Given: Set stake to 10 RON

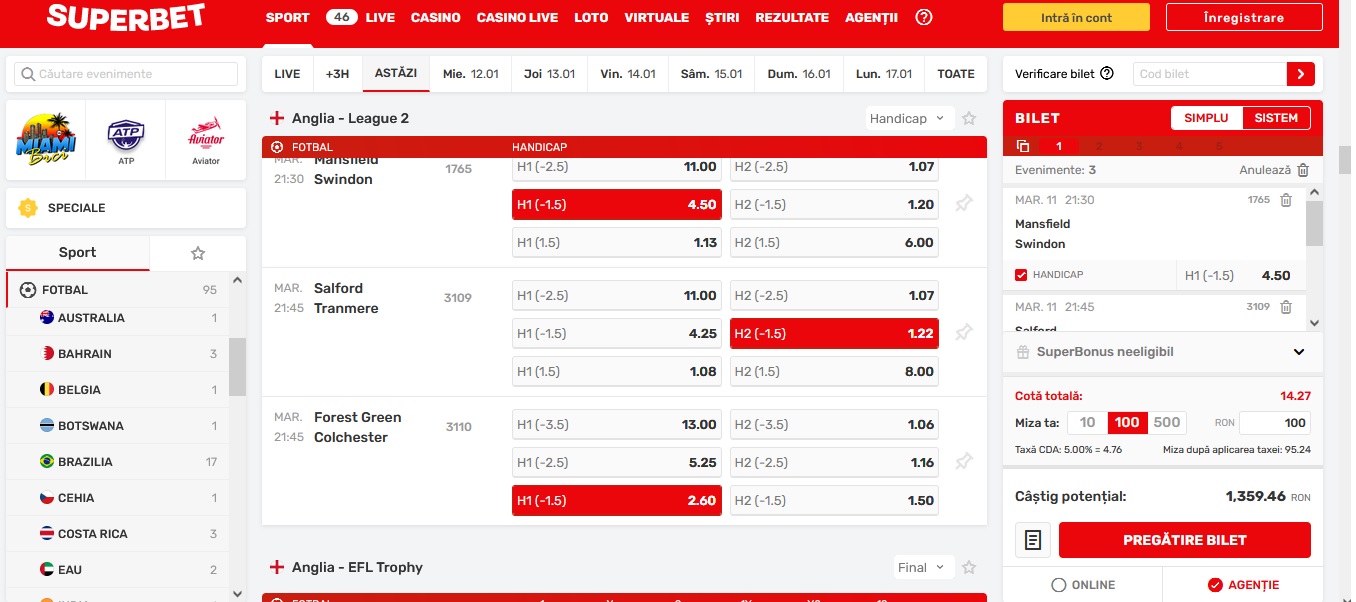Looking at the screenshot, I should tap(1087, 422).
